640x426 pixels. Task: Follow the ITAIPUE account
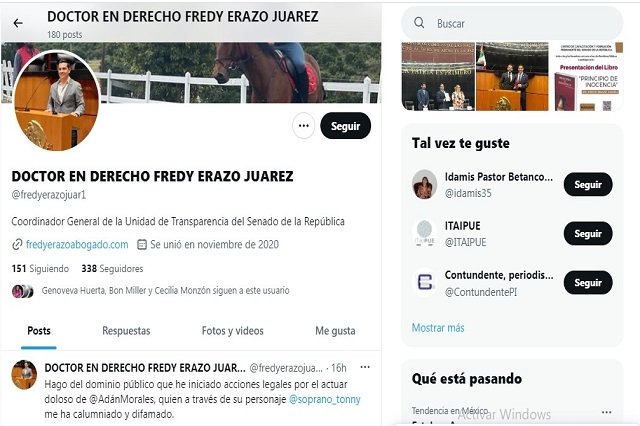(x=588, y=233)
